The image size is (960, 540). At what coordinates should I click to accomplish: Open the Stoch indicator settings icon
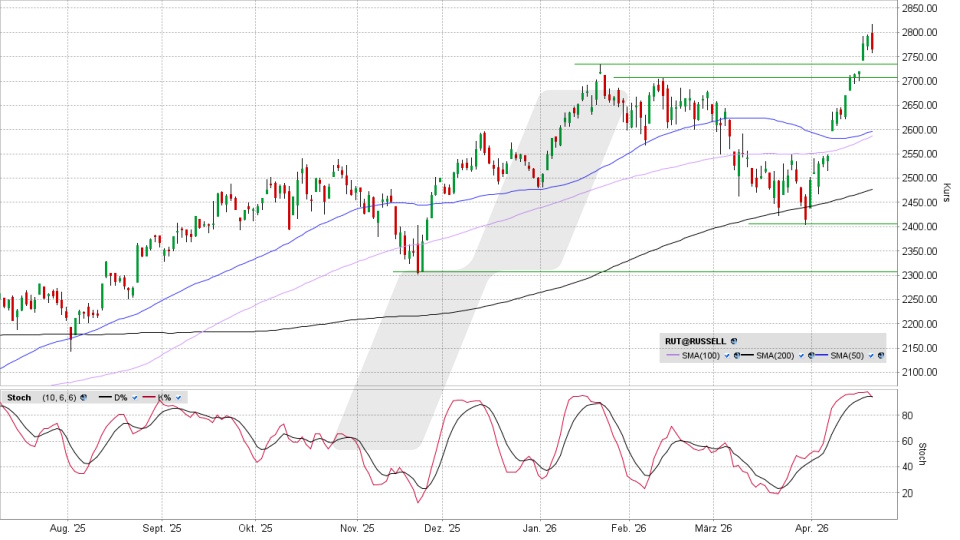84,397
